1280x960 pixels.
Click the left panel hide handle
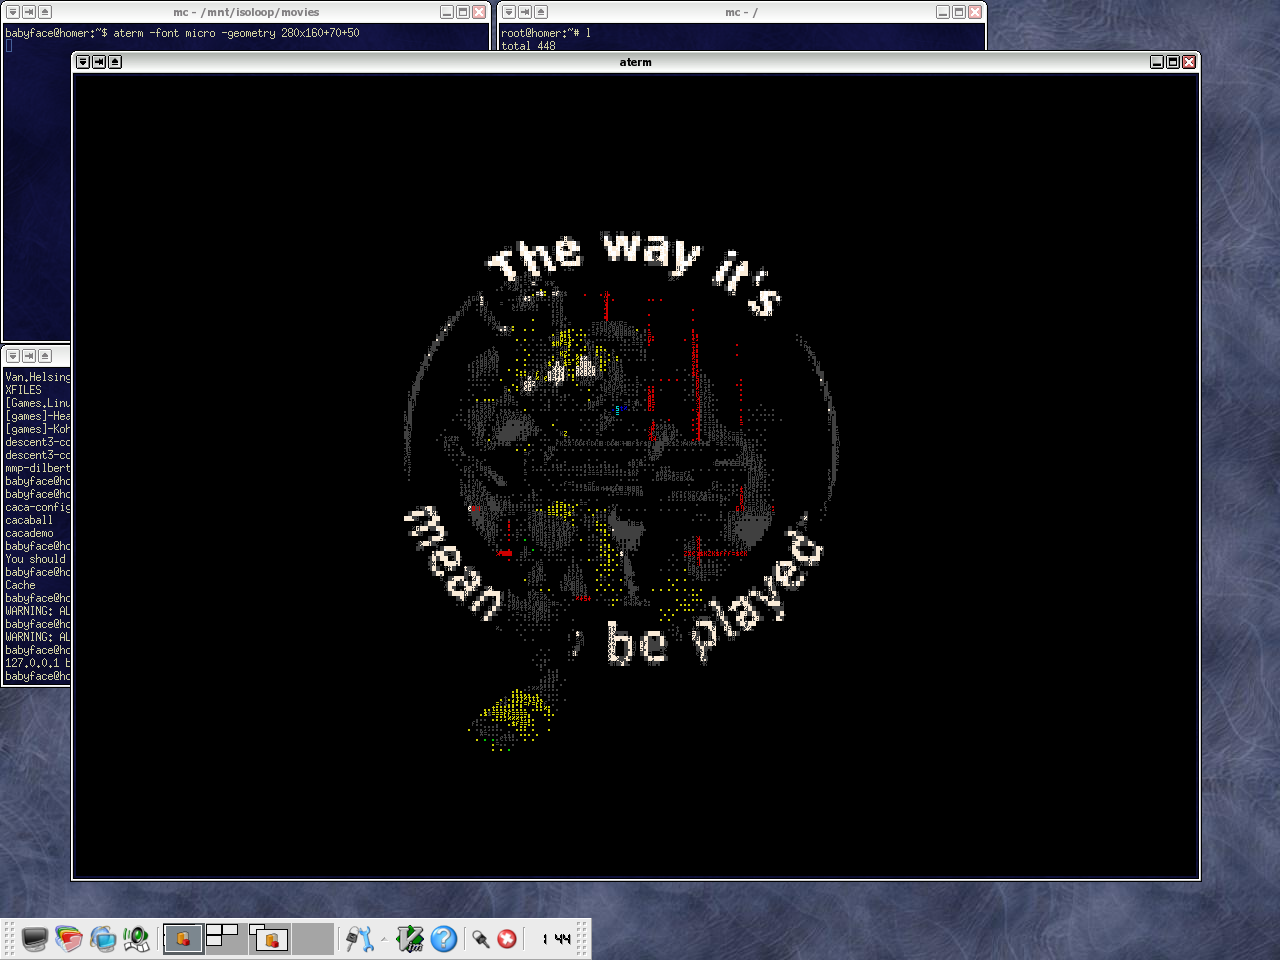10,939
